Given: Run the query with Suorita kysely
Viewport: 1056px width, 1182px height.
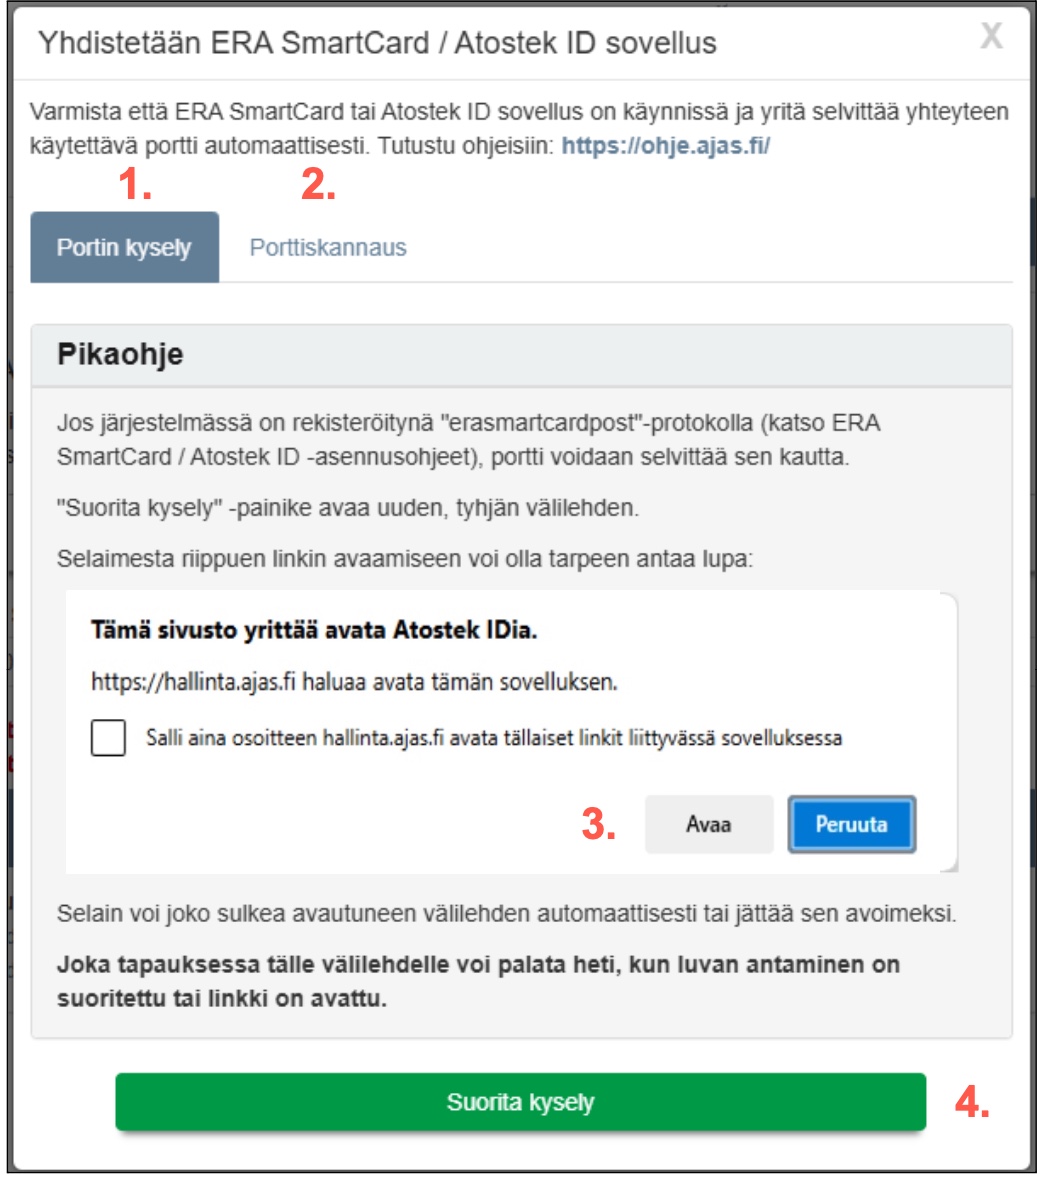Looking at the screenshot, I should (x=520, y=1102).
